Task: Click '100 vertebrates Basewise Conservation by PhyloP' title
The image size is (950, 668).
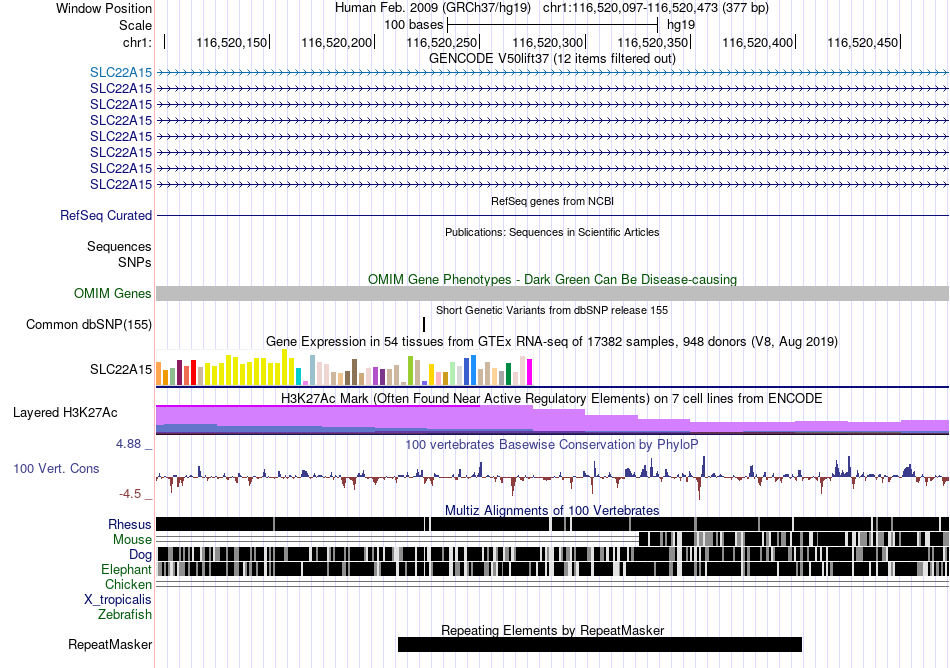Action: pos(552,445)
